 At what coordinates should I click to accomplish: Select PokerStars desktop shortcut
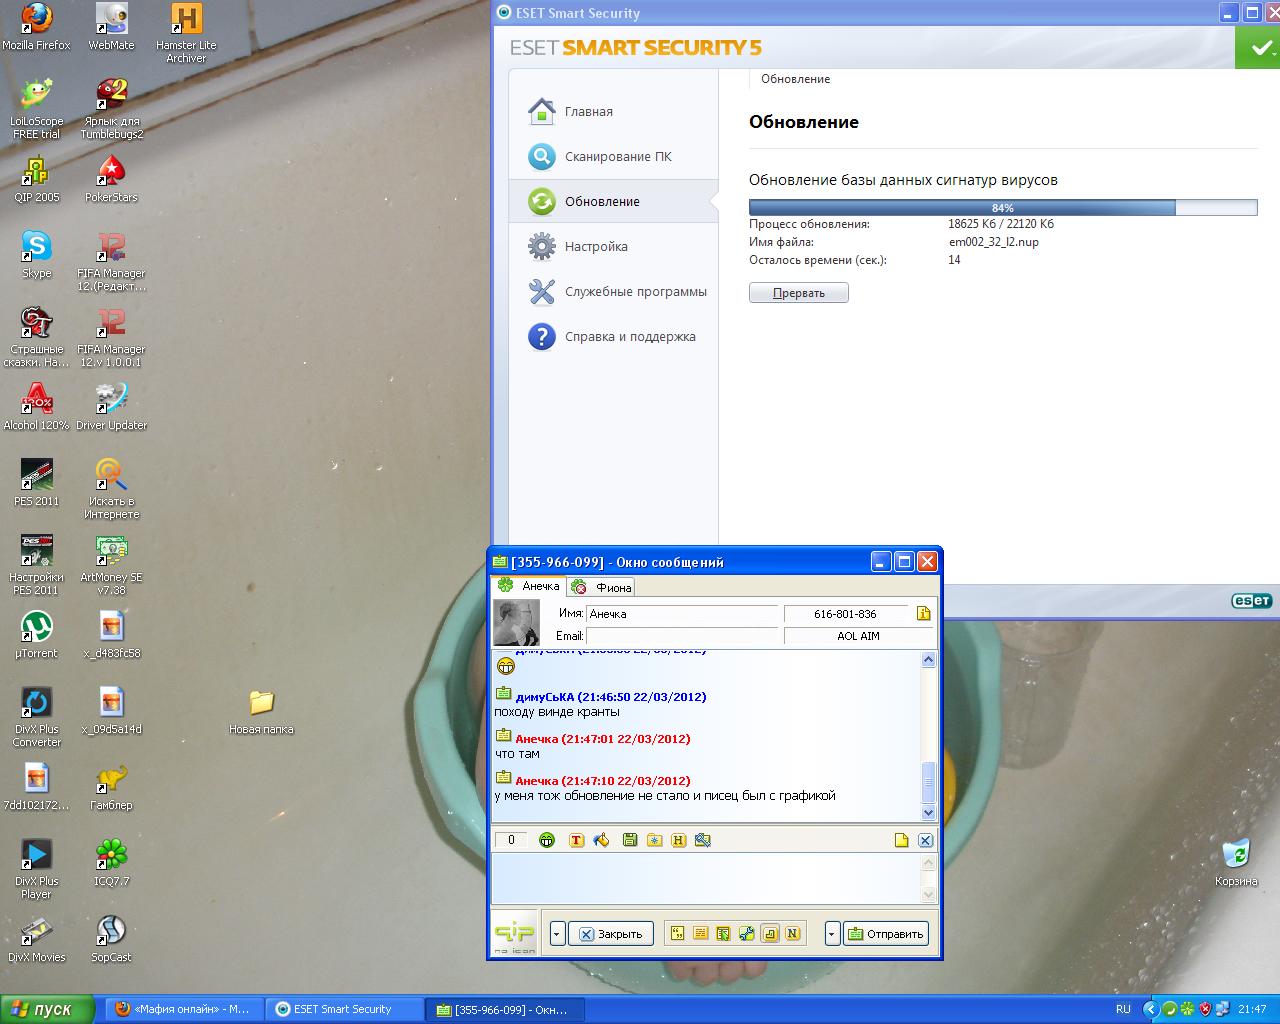pyautogui.click(x=111, y=179)
